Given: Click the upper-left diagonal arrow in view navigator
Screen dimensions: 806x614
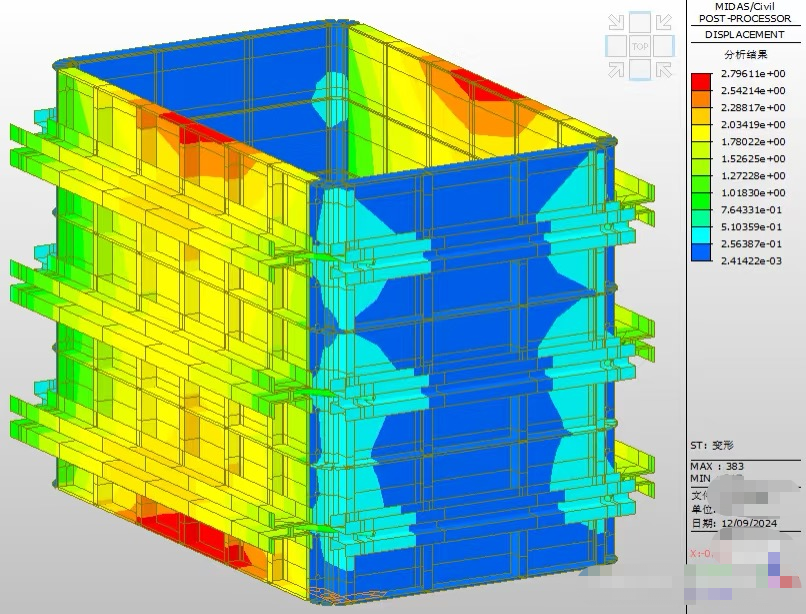Looking at the screenshot, I should click(x=616, y=22).
